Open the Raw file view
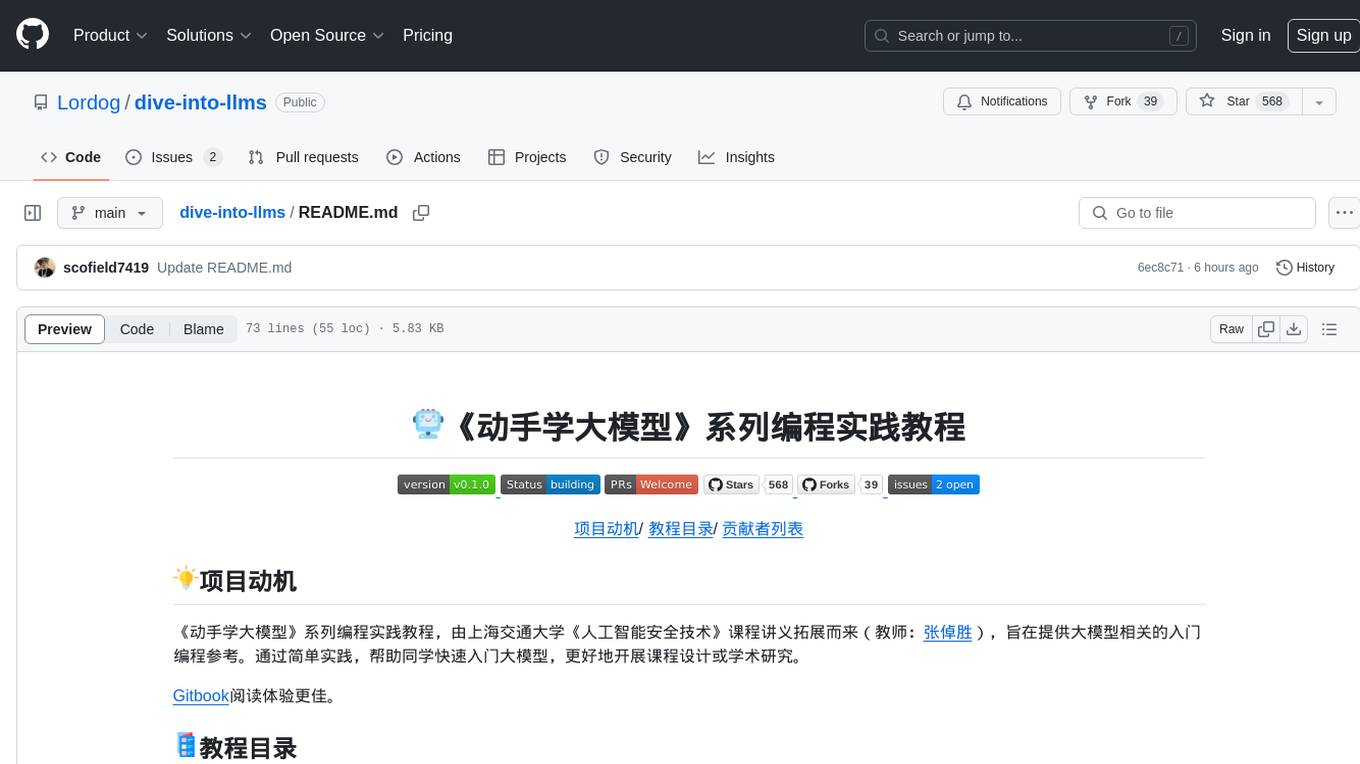Viewport: 1360px width, 764px height. click(1231, 329)
